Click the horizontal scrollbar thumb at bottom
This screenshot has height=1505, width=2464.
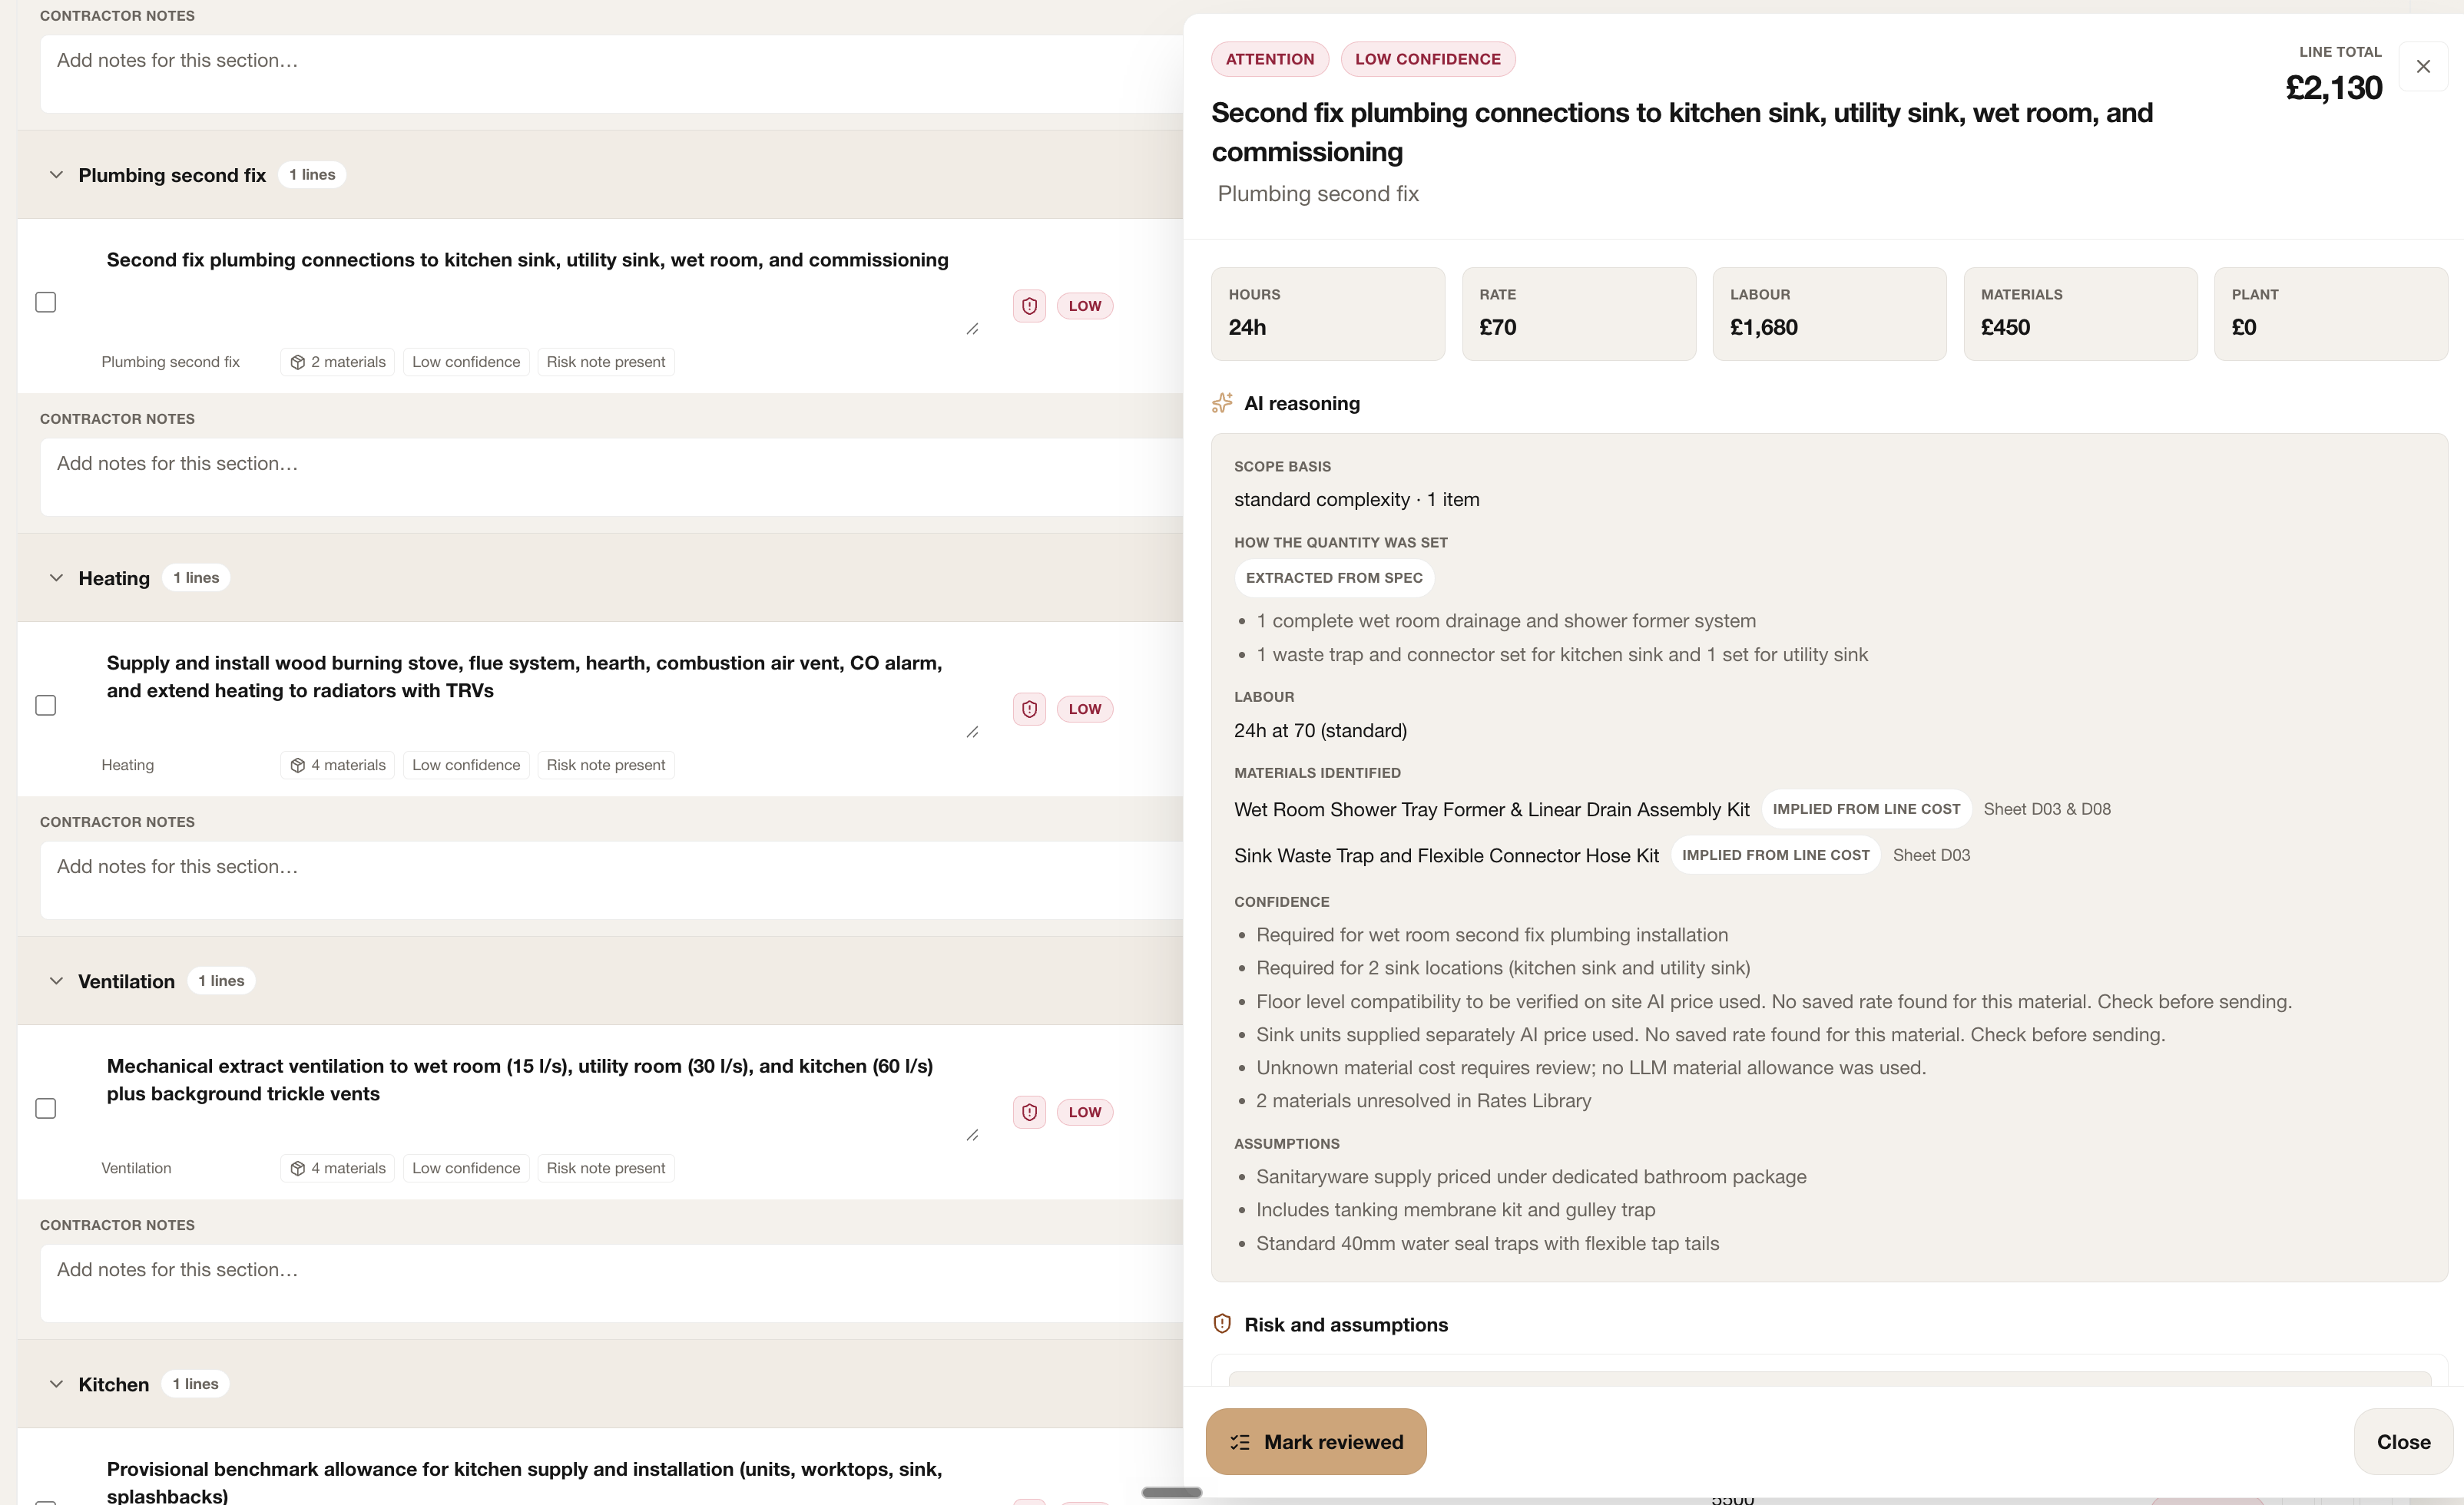pyautogui.click(x=1171, y=1492)
